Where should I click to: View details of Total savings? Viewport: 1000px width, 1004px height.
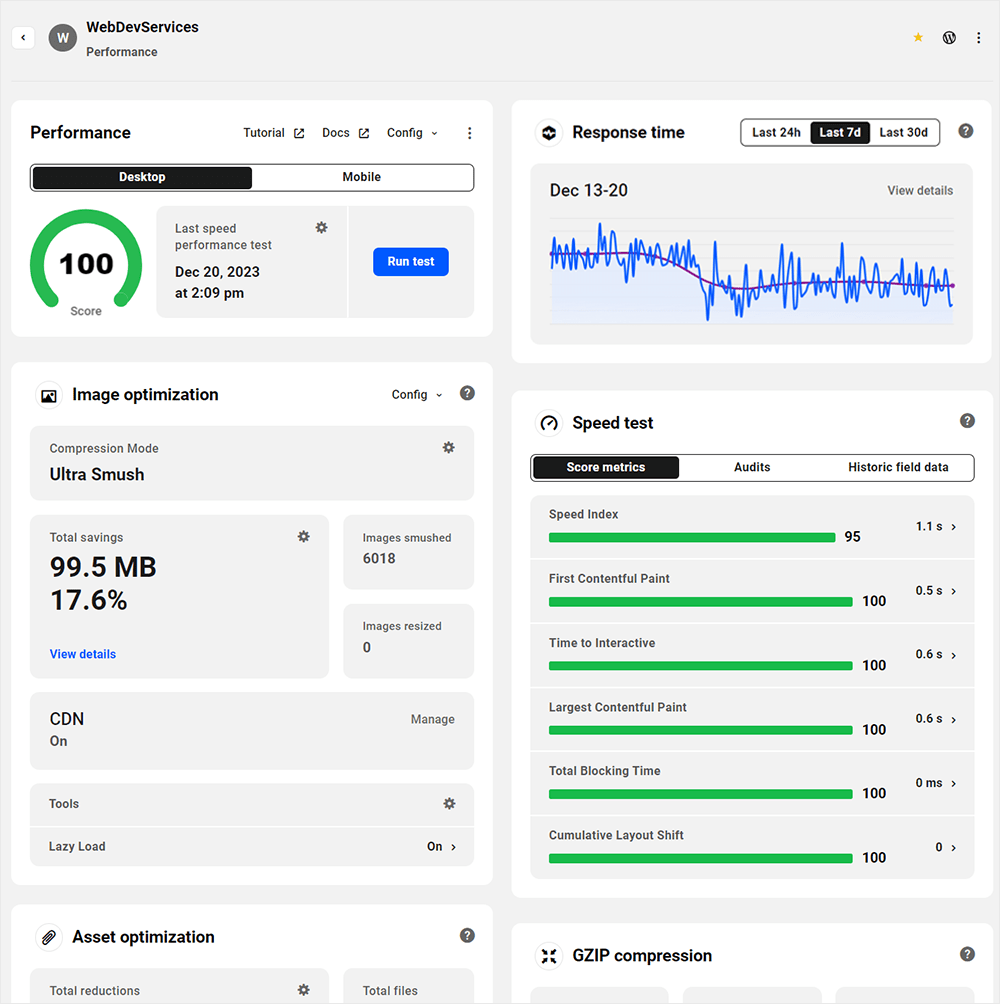click(x=83, y=654)
